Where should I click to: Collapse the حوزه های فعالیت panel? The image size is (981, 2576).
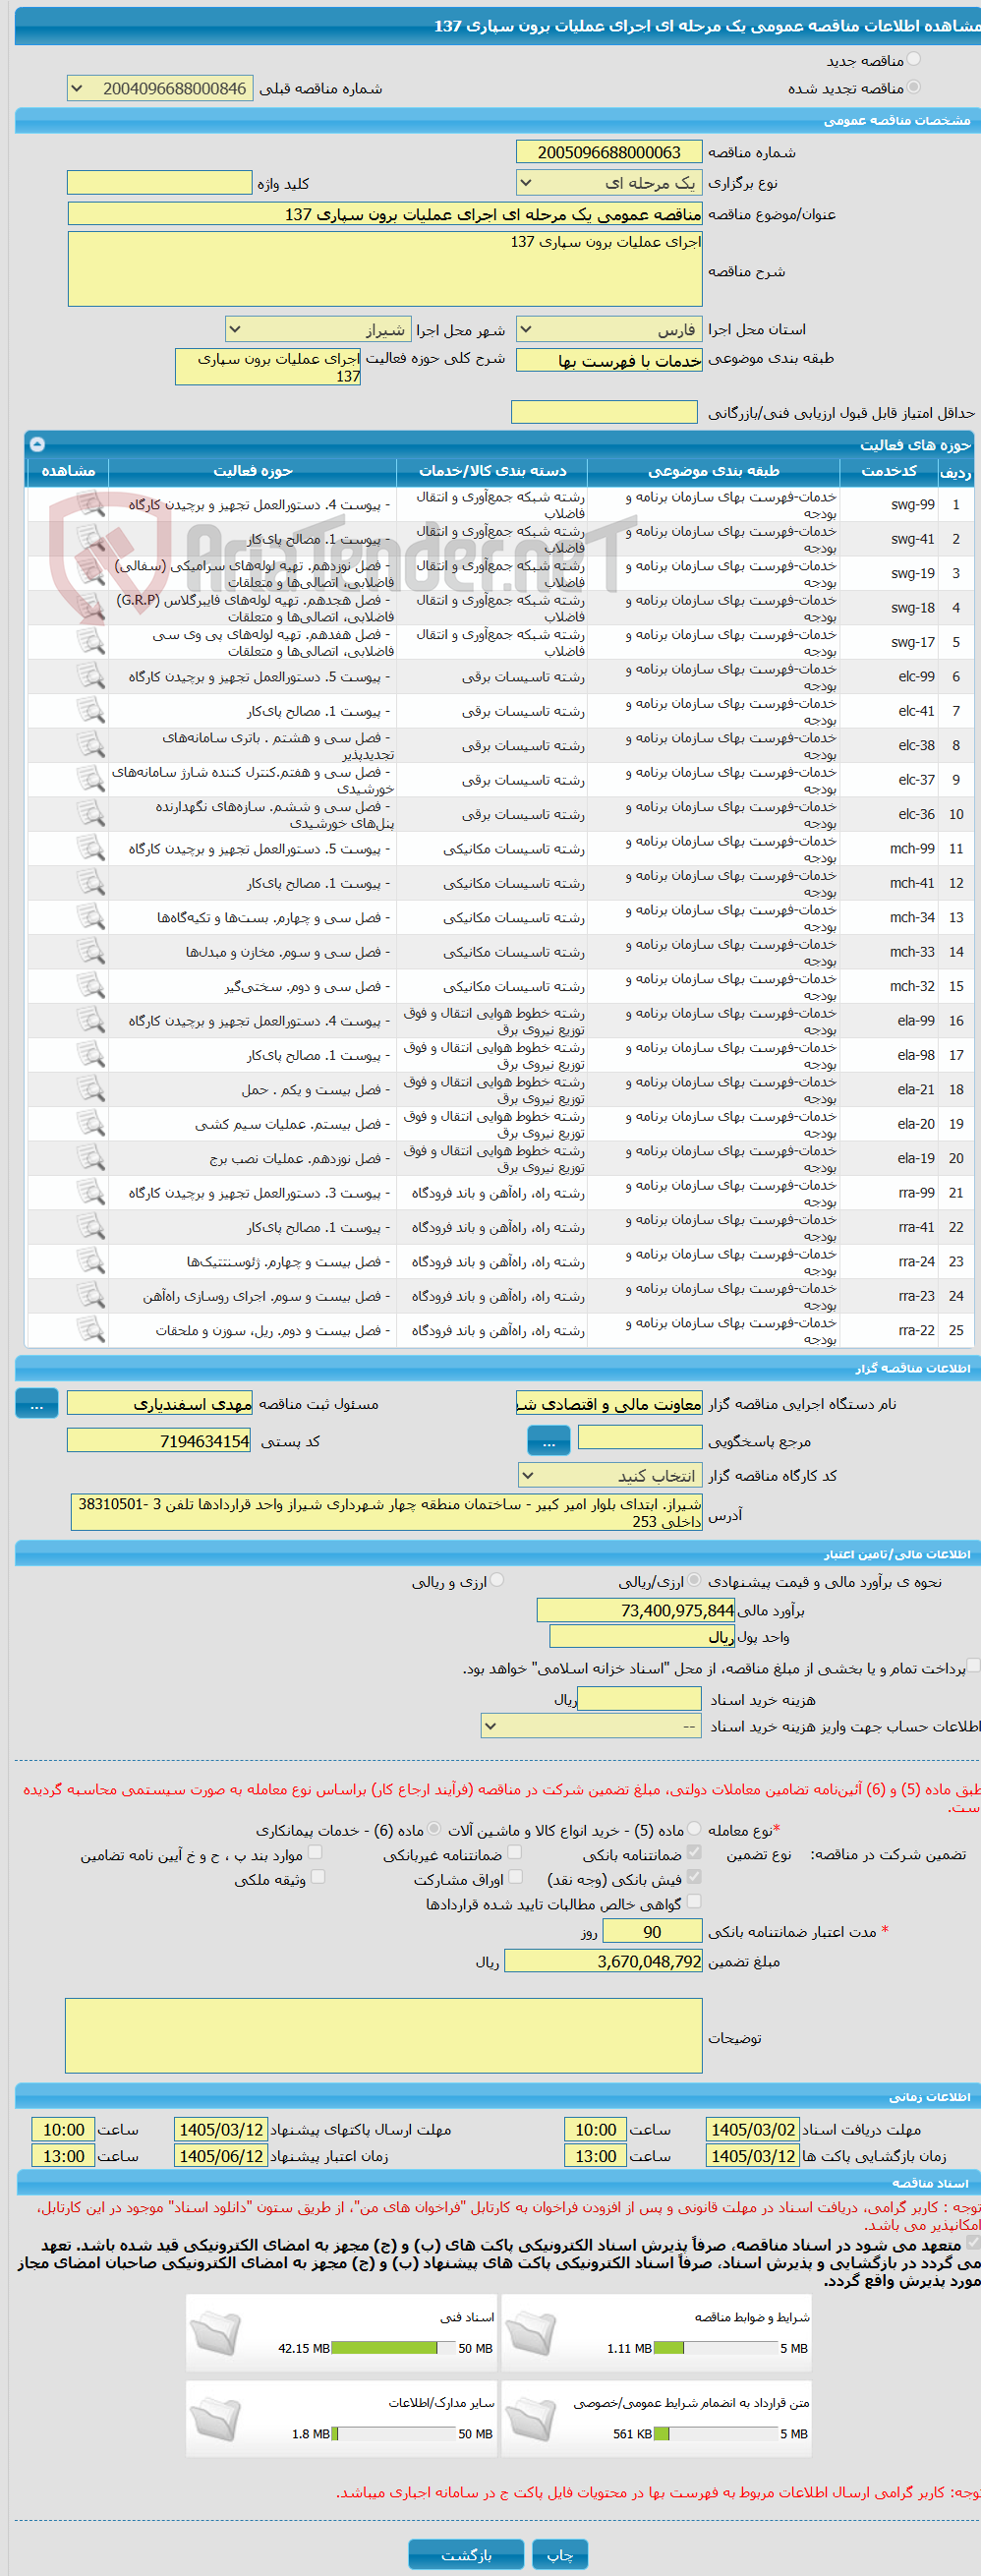37,444
